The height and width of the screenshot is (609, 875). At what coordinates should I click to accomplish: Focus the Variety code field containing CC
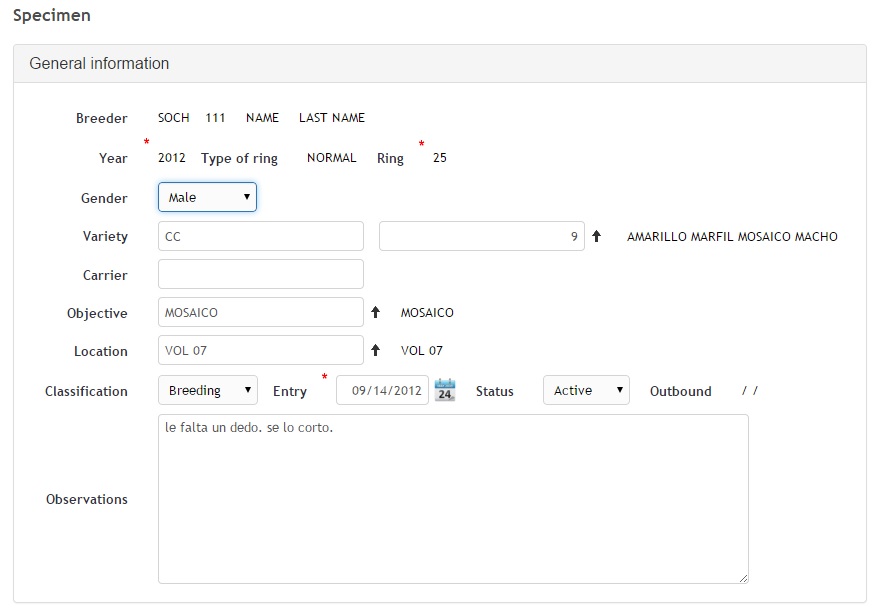[260, 237]
